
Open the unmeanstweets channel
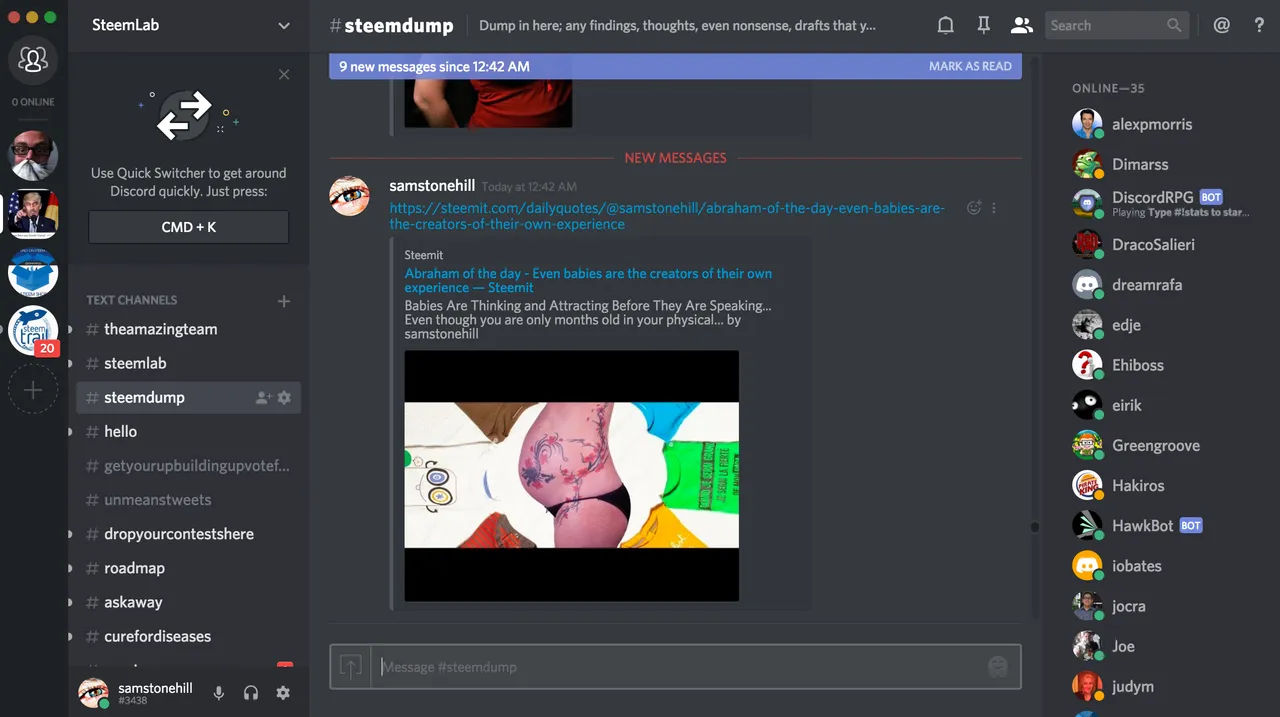[x=189, y=499]
